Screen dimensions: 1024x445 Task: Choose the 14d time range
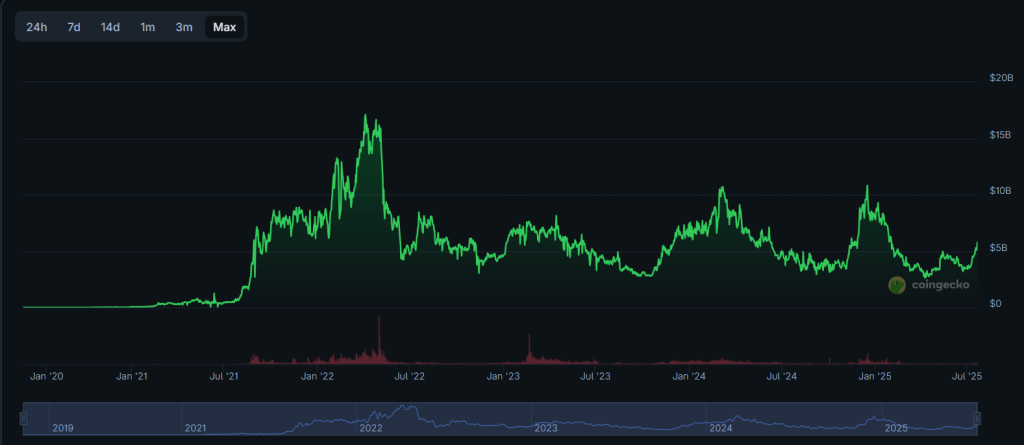[110, 27]
